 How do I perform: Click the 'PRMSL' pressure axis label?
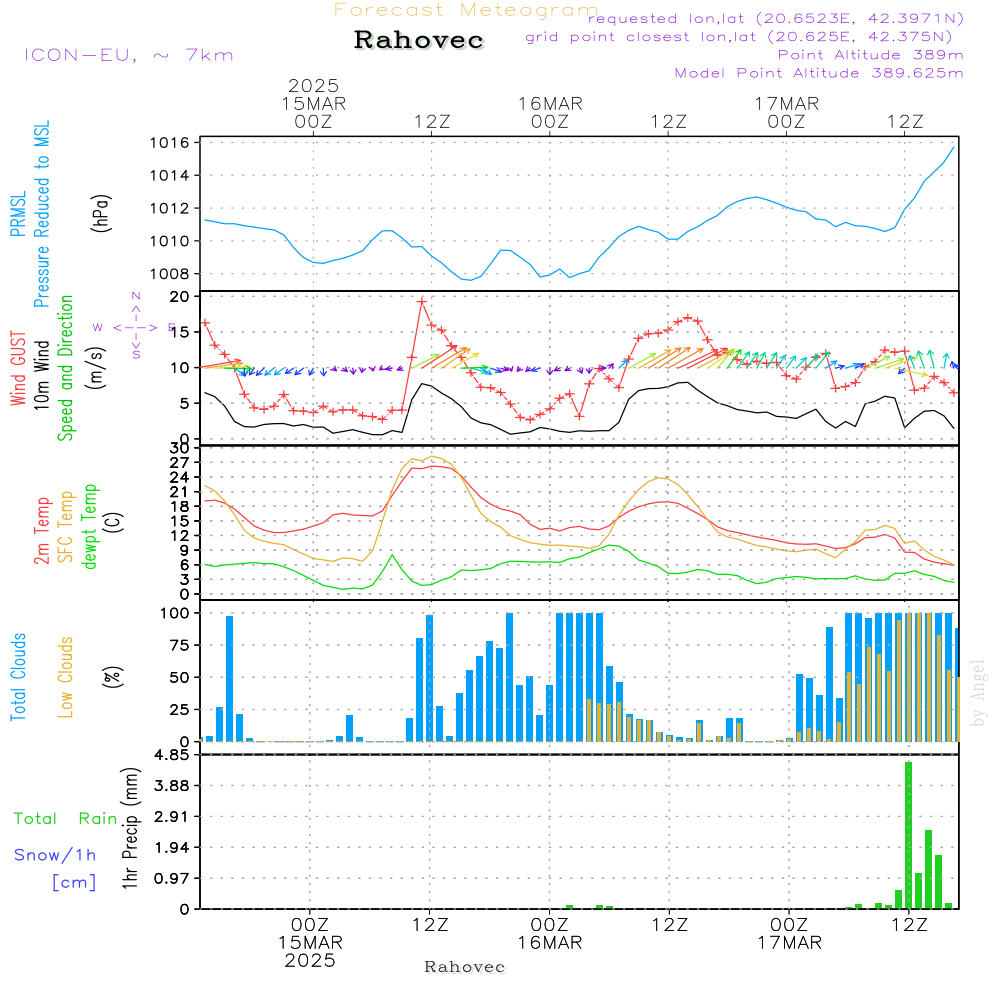(18, 214)
